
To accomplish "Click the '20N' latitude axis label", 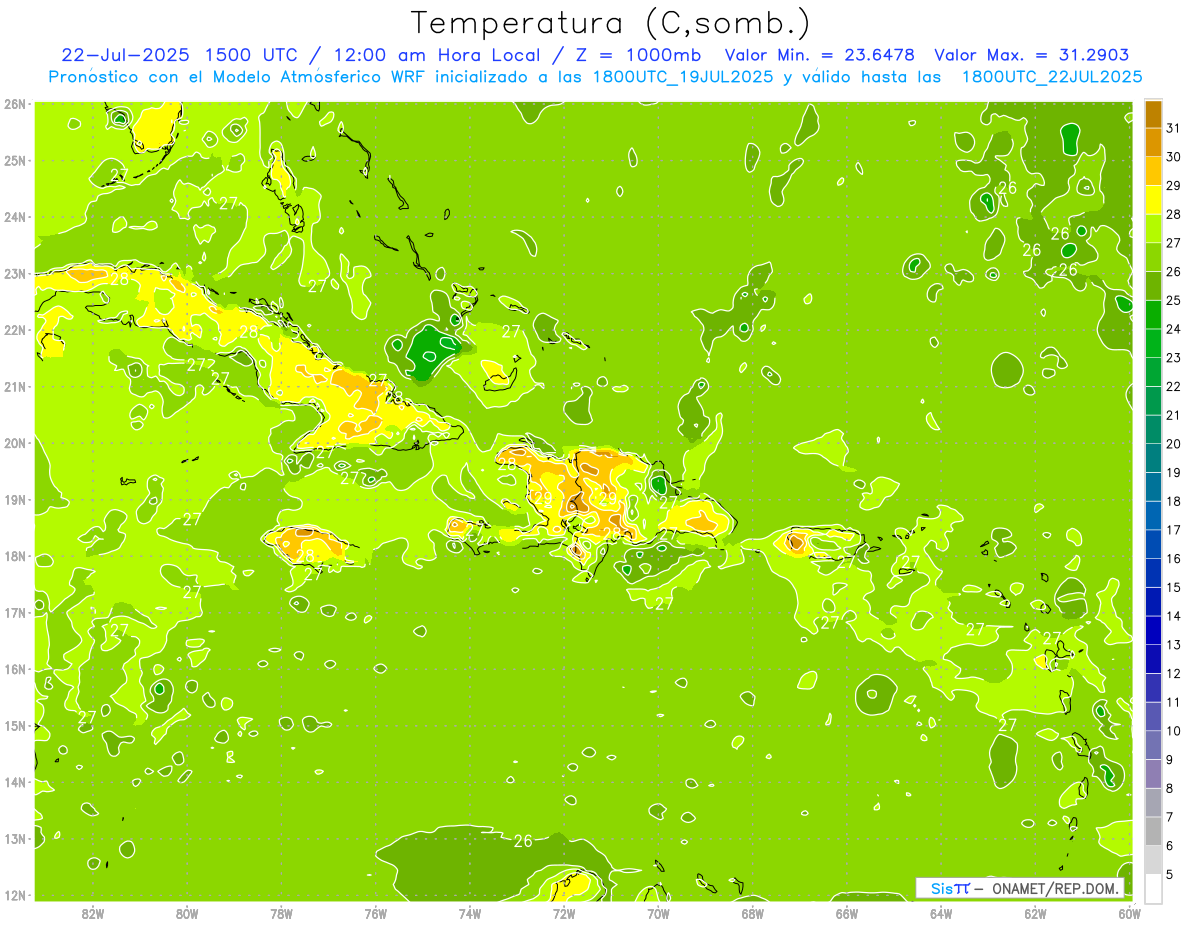I will (x=15, y=443).
